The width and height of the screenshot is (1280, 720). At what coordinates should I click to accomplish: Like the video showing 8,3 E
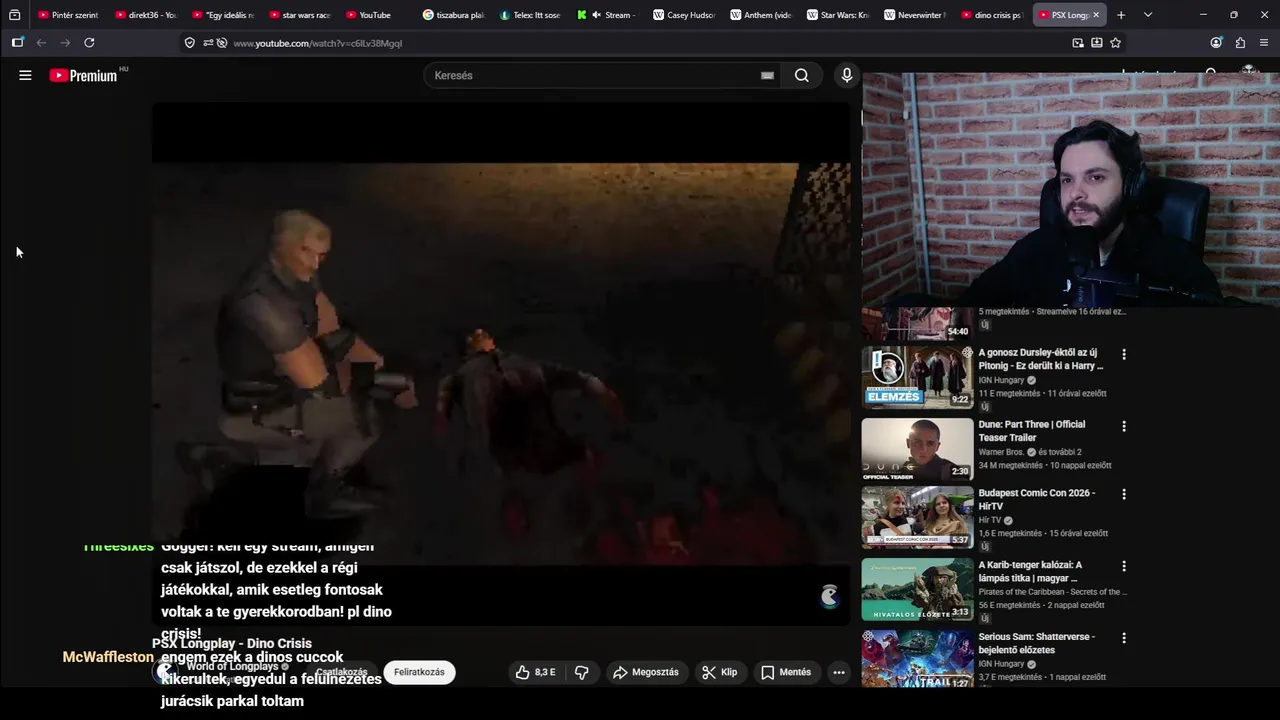click(535, 672)
